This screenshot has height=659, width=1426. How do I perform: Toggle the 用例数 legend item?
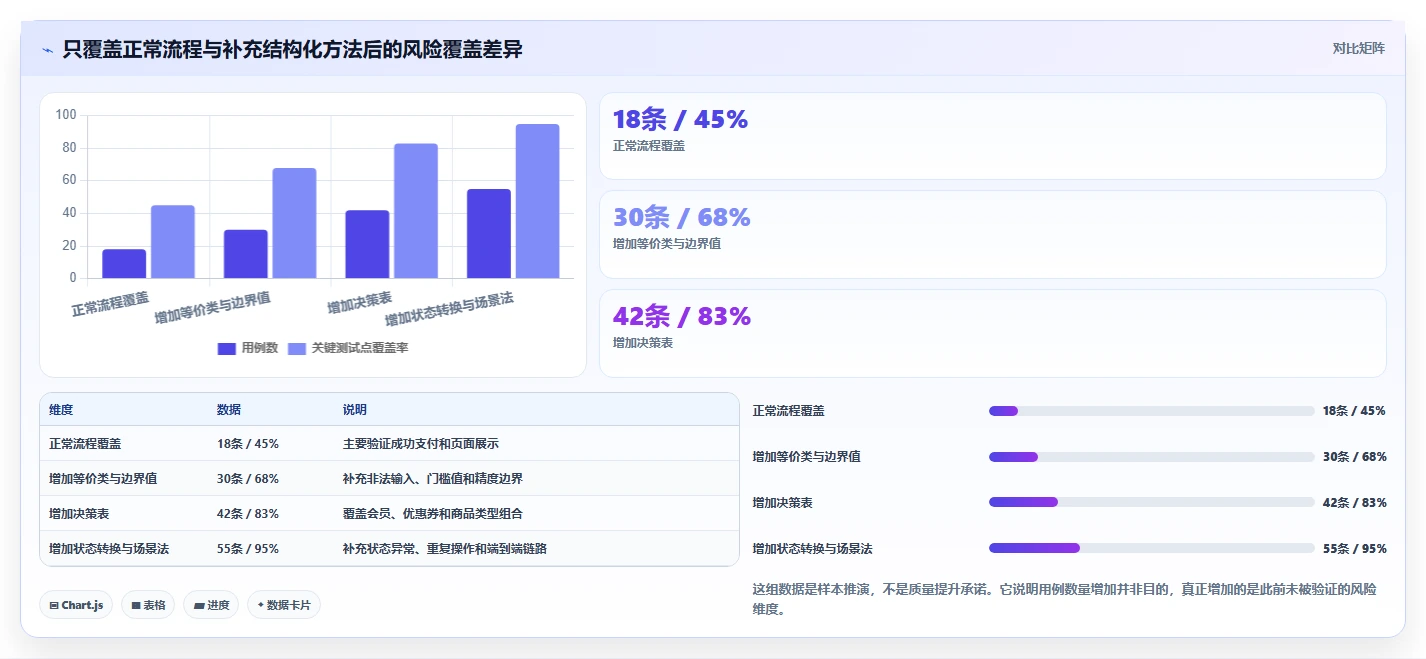point(248,348)
